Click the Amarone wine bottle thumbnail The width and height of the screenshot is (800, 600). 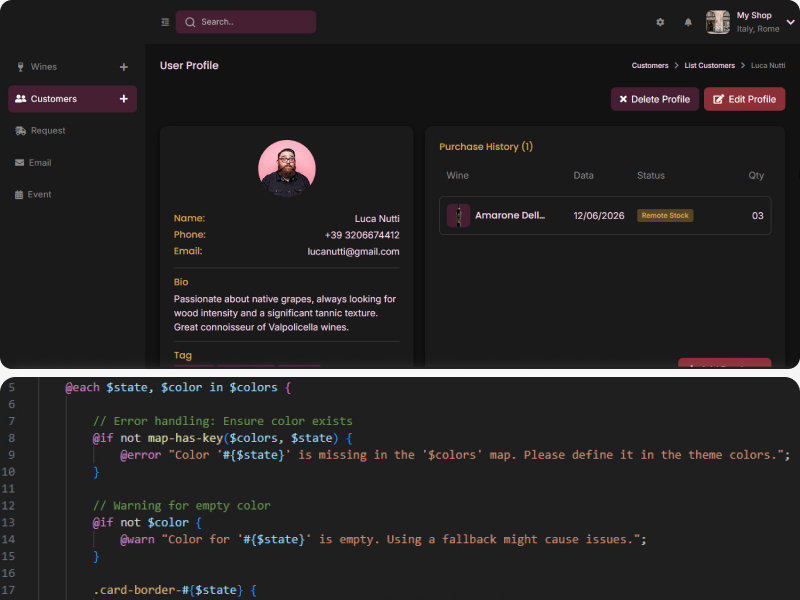click(x=458, y=215)
